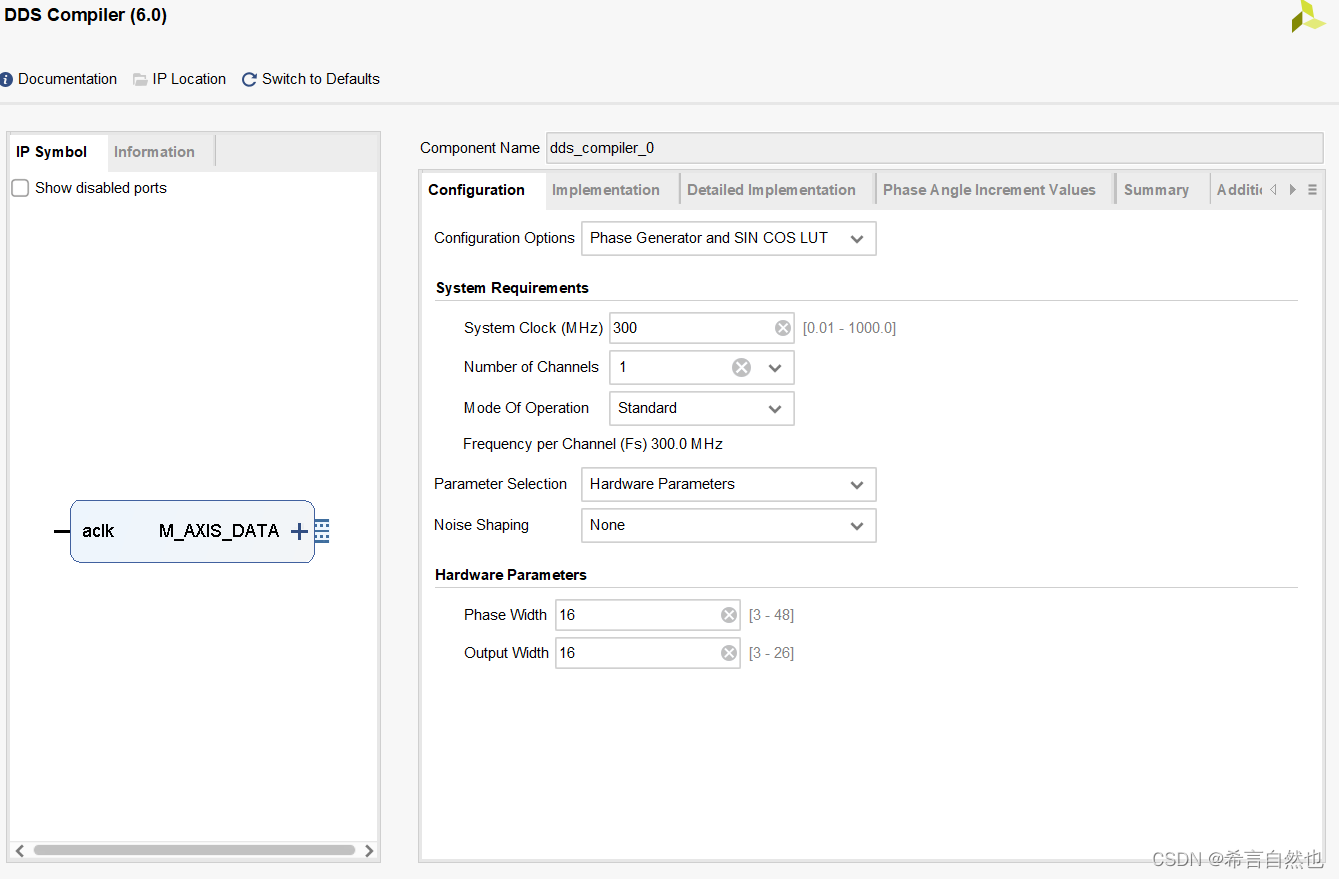The height and width of the screenshot is (879, 1339).
Task: Click the Xilinx logo icon
Action: [1308, 16]
